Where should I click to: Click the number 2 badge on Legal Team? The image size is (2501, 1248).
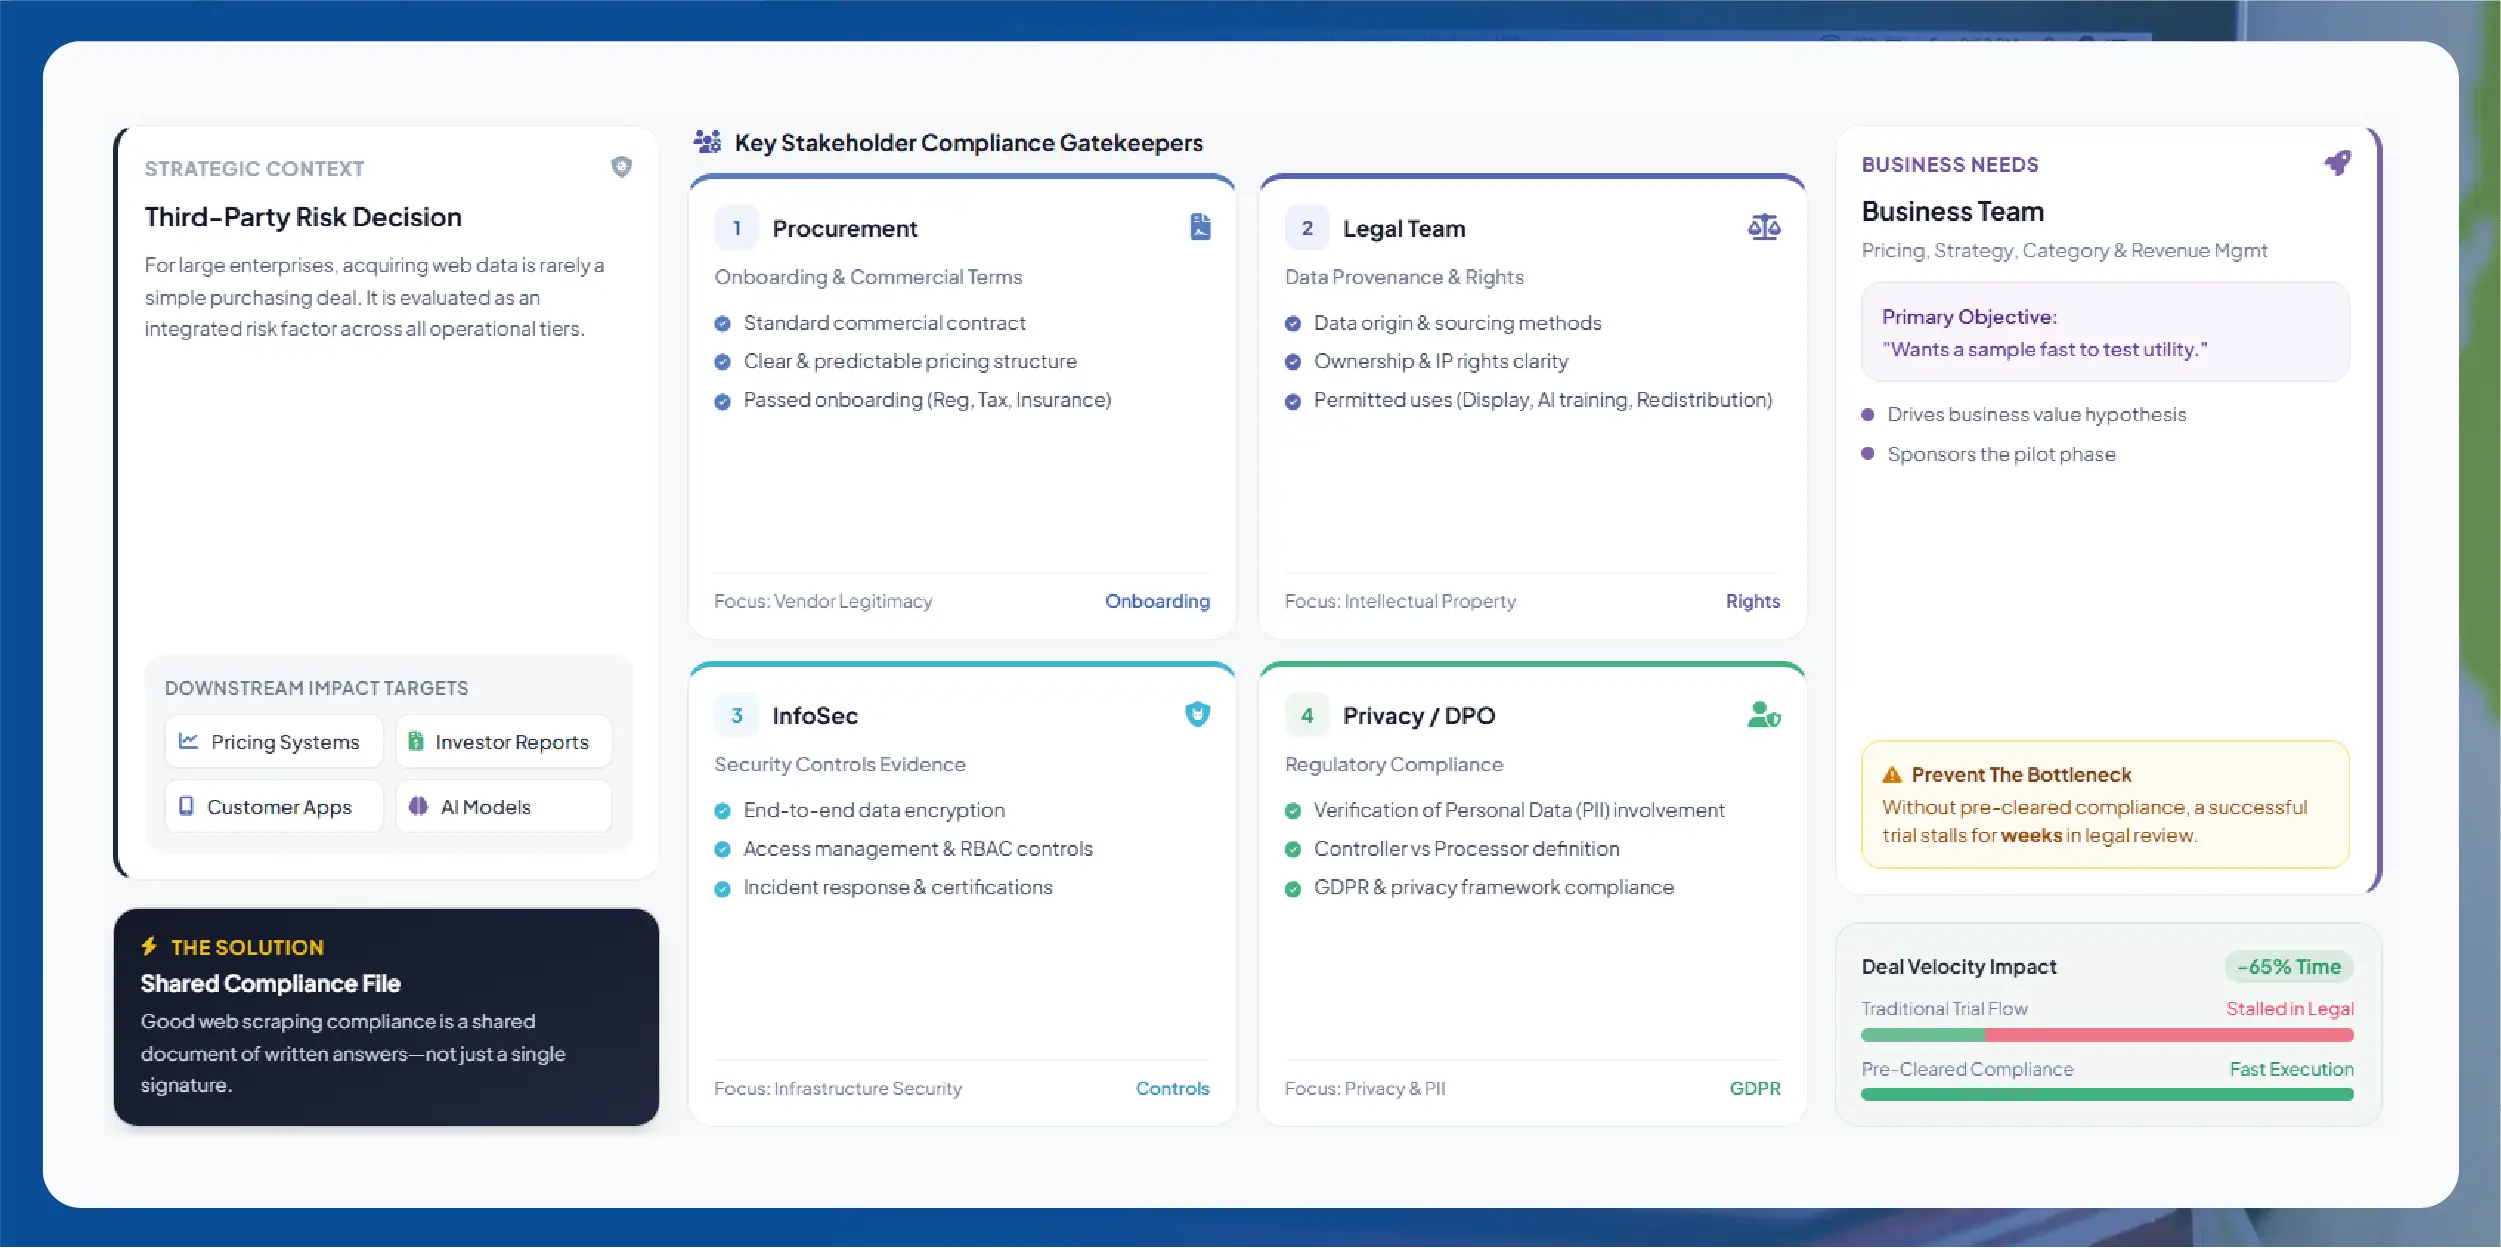[x=1307, y=228]
